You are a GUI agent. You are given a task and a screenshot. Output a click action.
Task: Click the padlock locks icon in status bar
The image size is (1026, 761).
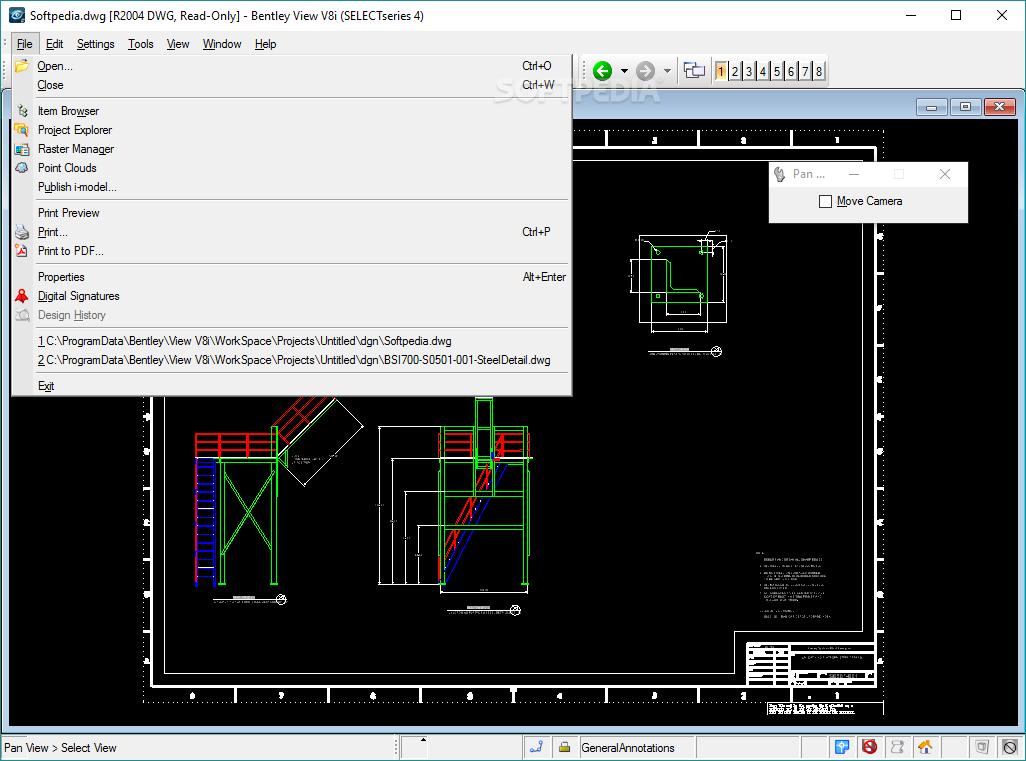[564, 747]
